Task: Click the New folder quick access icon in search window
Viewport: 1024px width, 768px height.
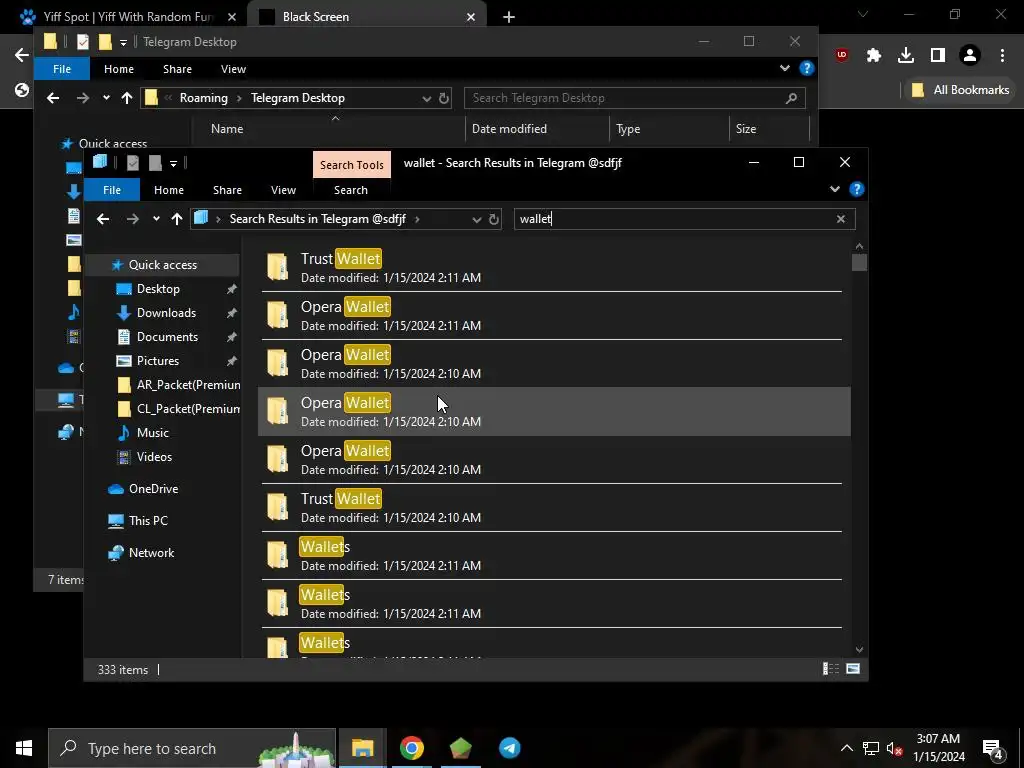Action: pos(155,163)
